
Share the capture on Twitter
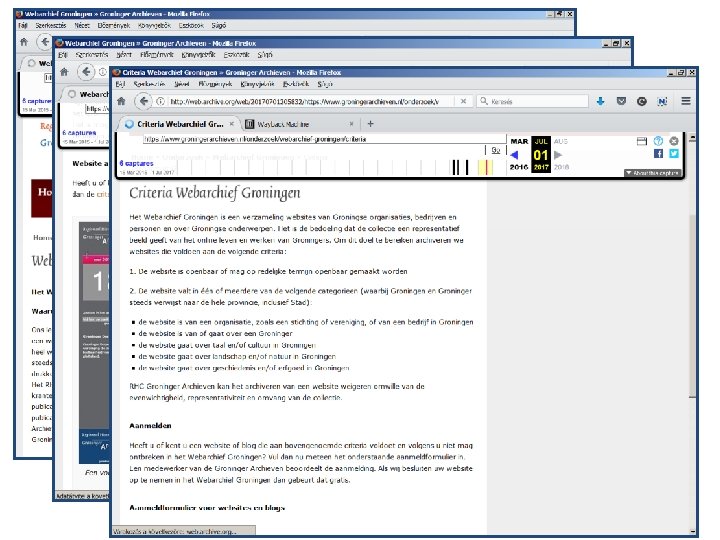[x=674, y=154]
